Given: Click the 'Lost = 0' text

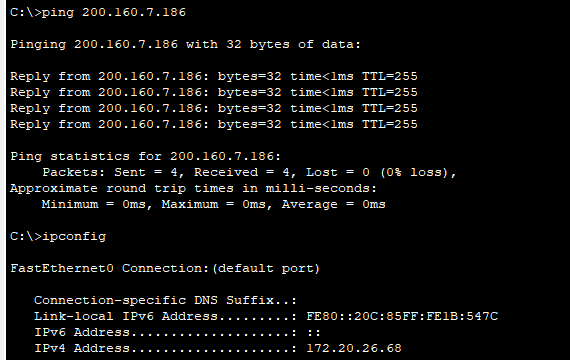Looking at the screenshot, I should (338, 172).
